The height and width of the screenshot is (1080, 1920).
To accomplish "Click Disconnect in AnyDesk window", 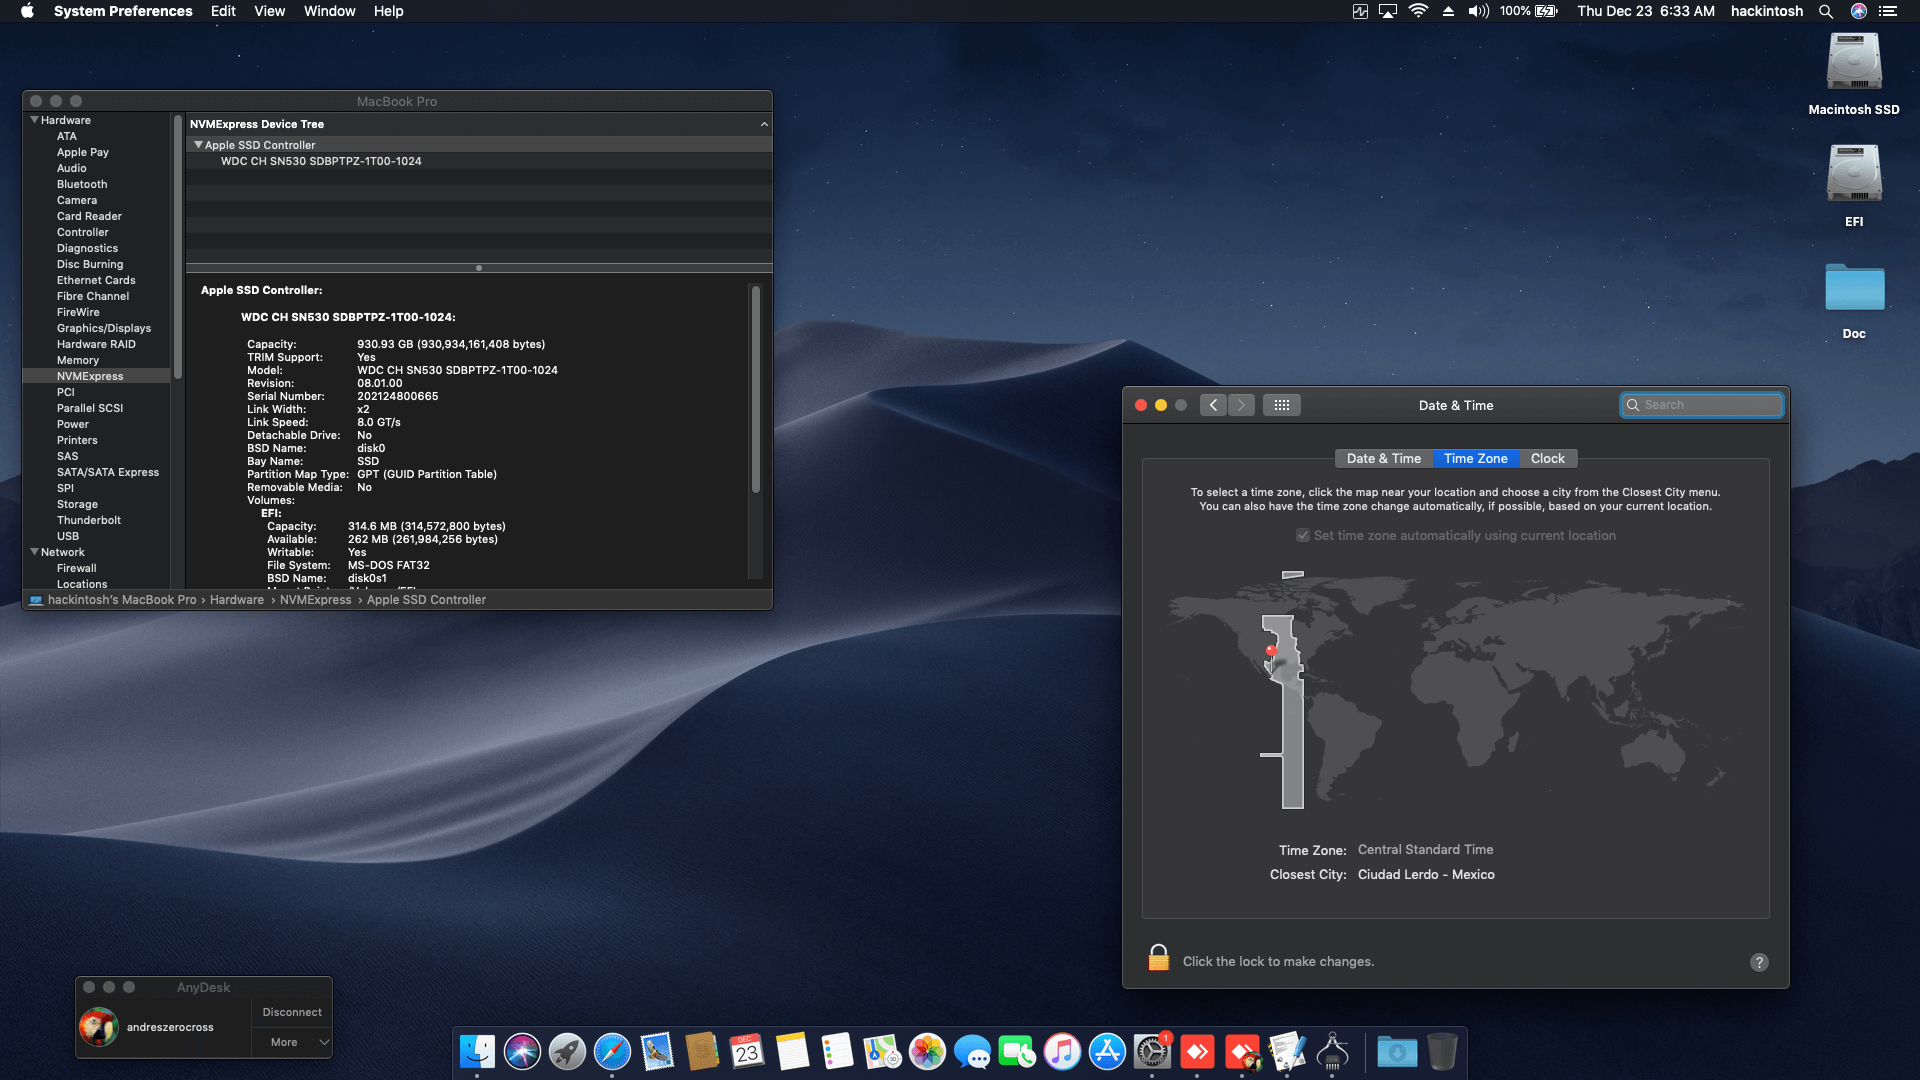I will coord(291,1012).
